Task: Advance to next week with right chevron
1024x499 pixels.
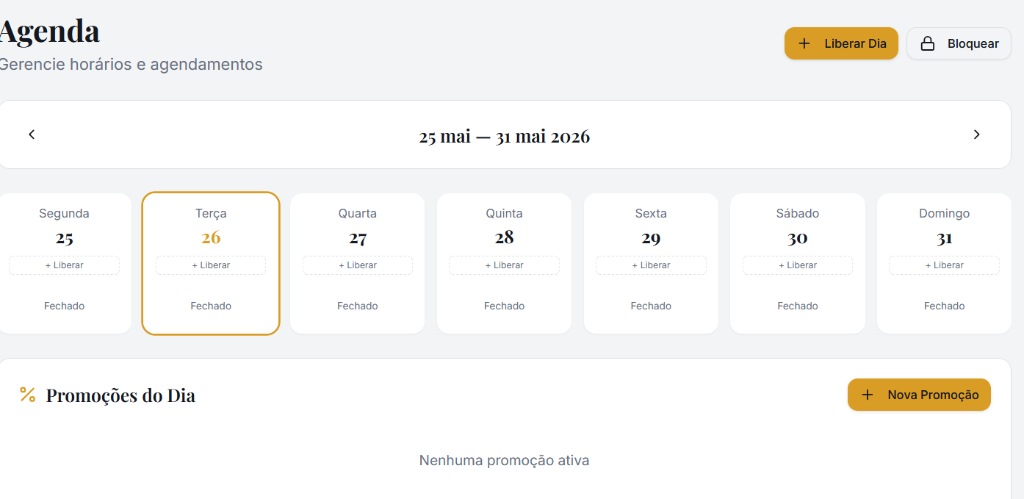Action: [x=977, y=135]
